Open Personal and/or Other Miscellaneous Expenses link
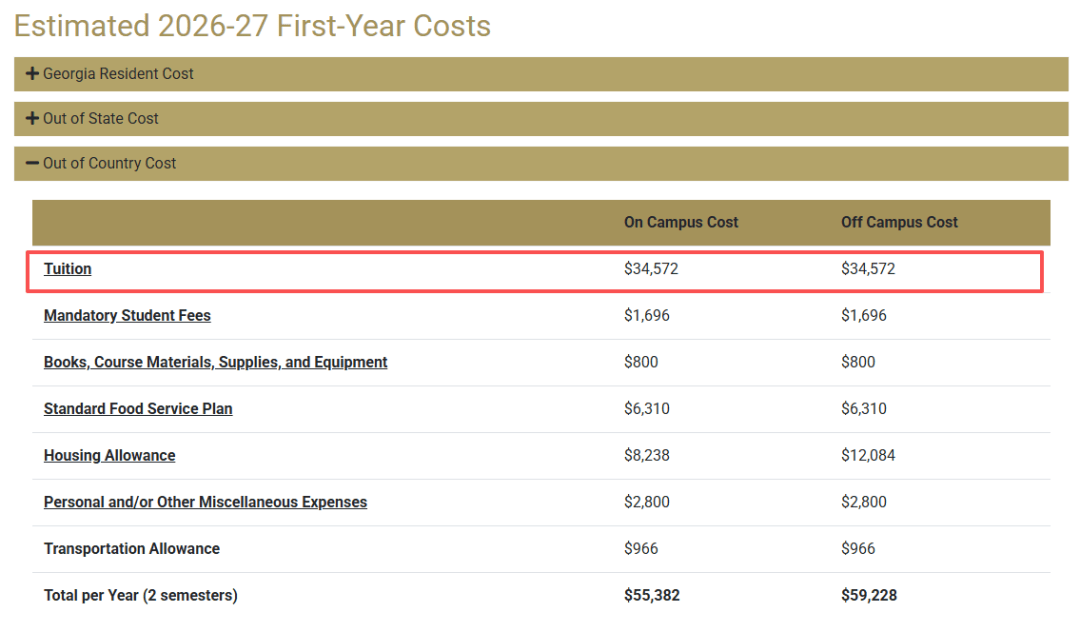Image resolution: width=1080 pixels, height=632 pixels. point(205,502)
